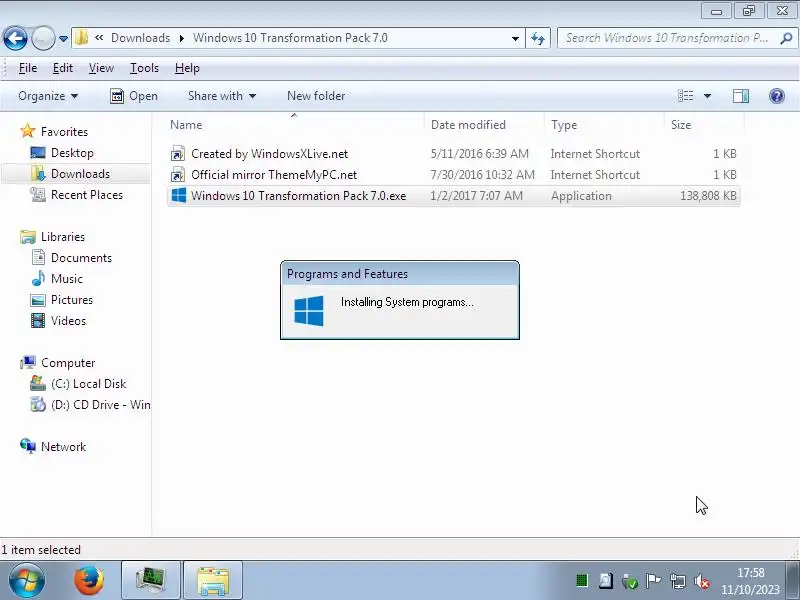The height and width of the screenshot is (600, 800).
Task: Open the Videos library
Action: tap(68, 321)
